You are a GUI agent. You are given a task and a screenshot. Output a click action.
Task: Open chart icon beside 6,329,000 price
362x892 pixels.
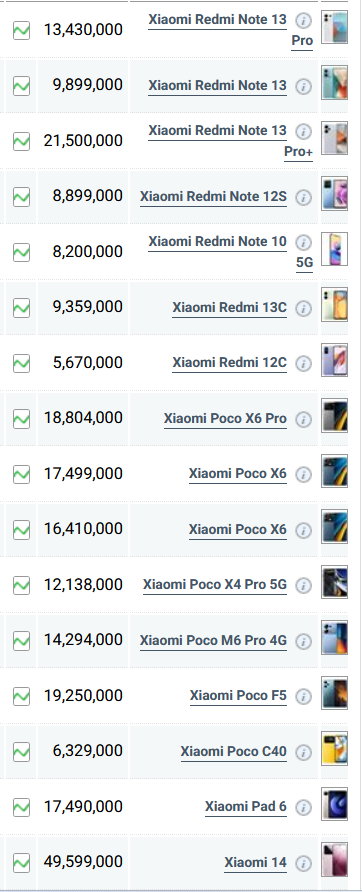(x=22, y=751)
